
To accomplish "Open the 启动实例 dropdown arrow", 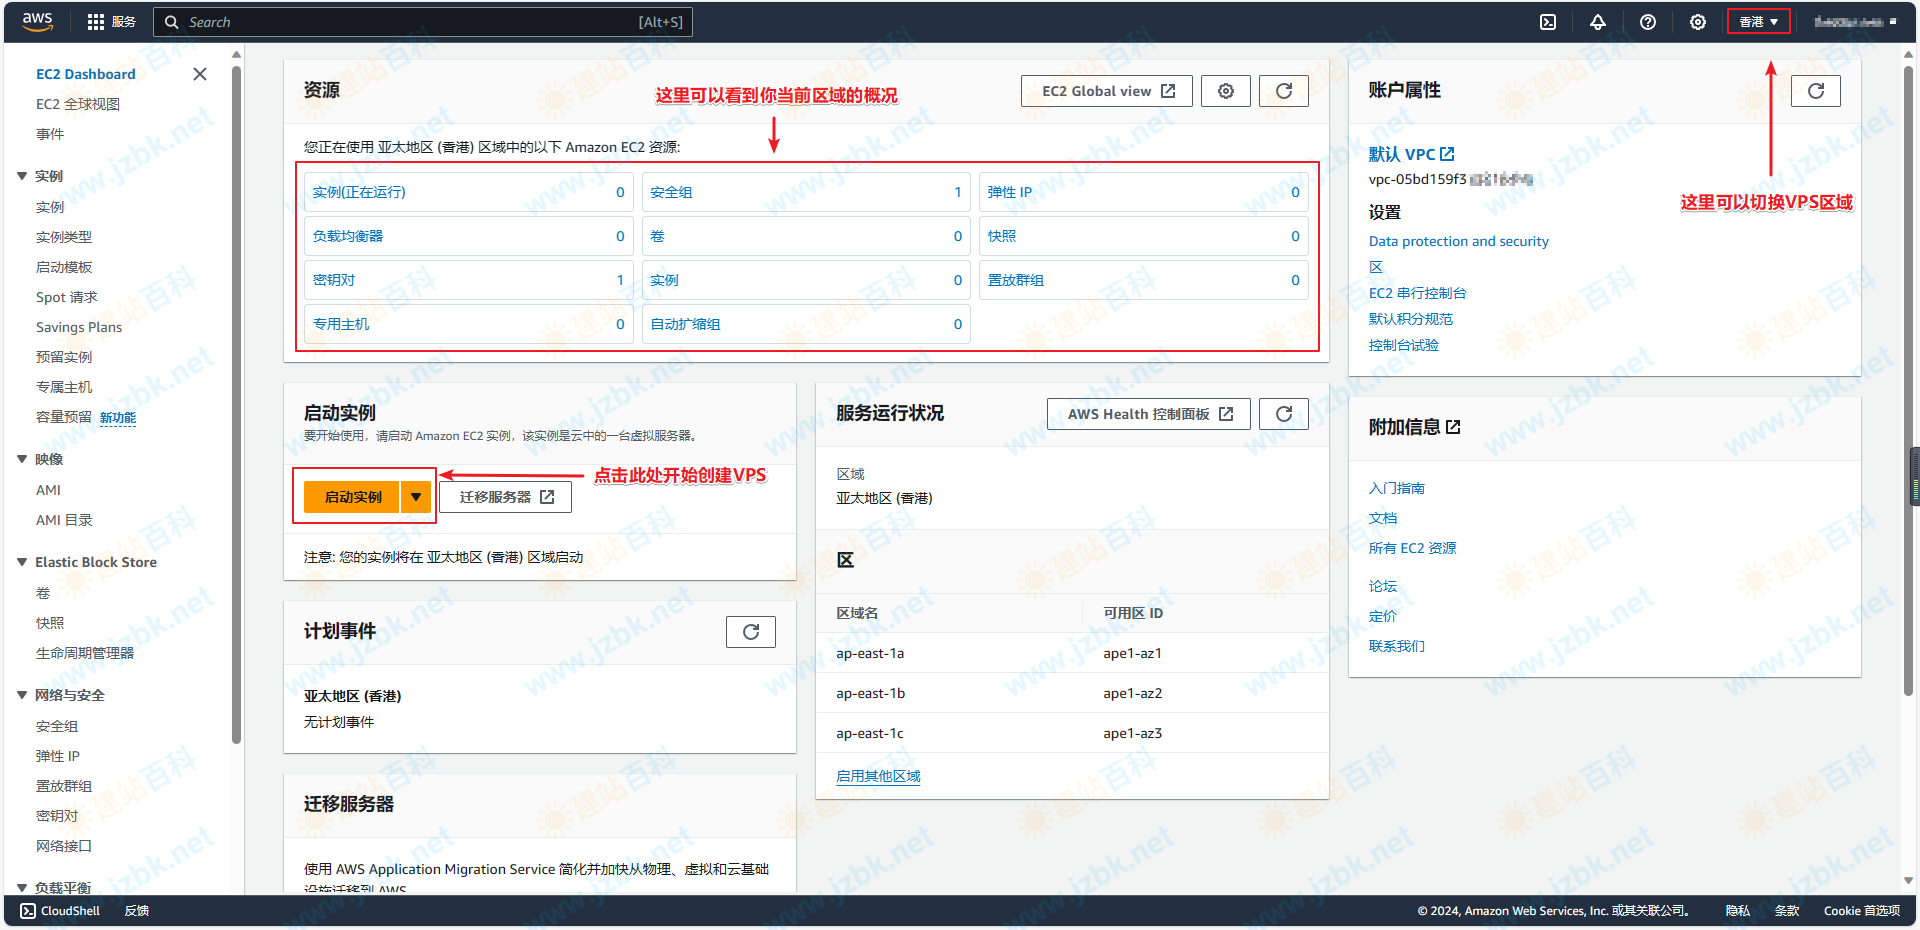I will tap(416, 497).
